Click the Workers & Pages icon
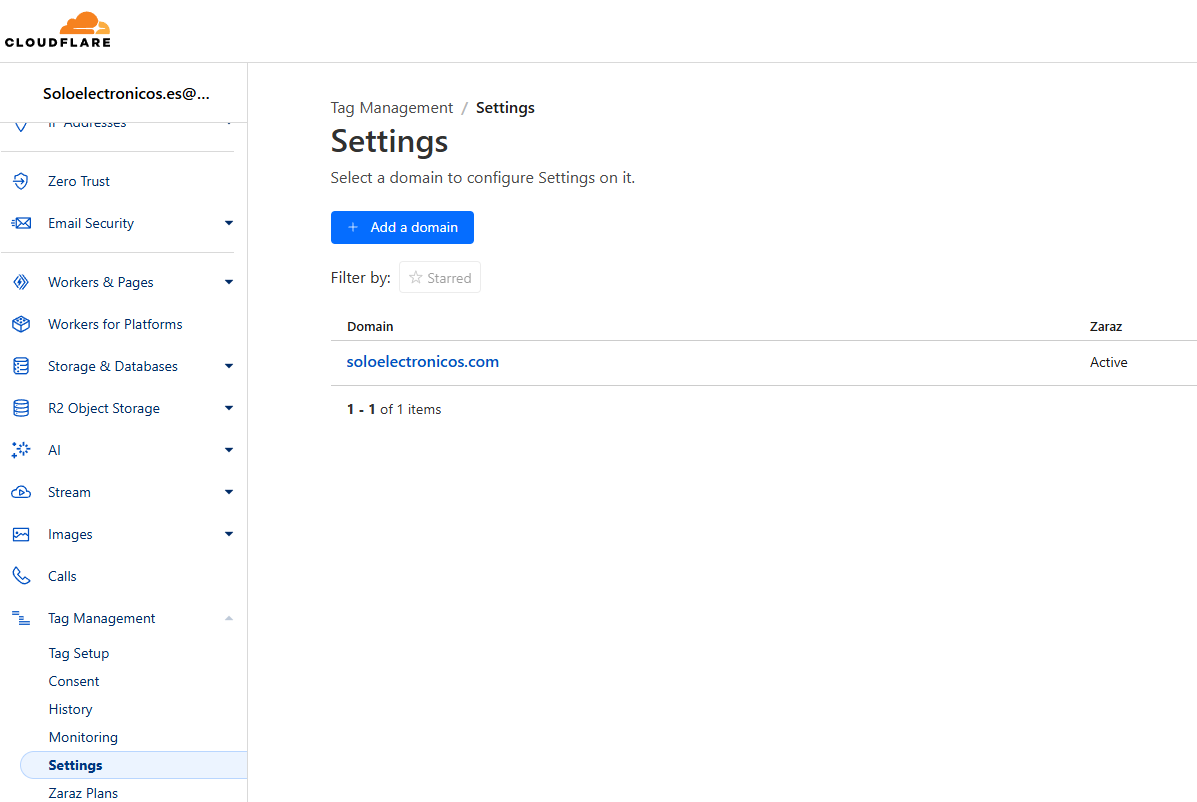1197x802 pixels. click(x=20, y=282)
